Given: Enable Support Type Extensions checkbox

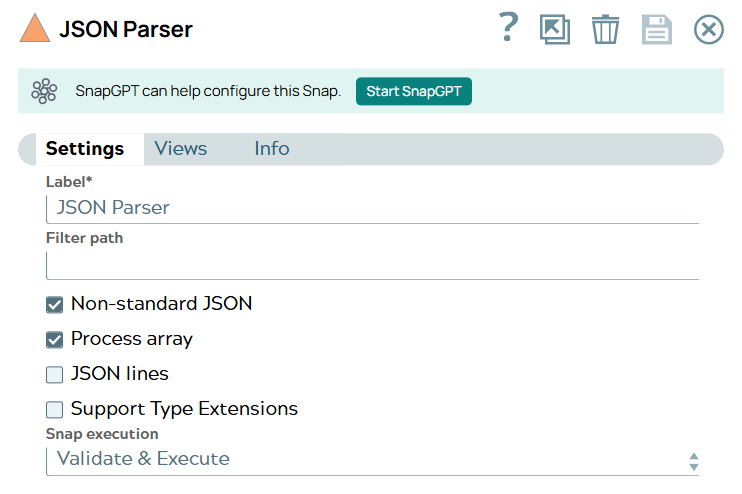Looking at the screenshot, I should (x=55, y=410).
